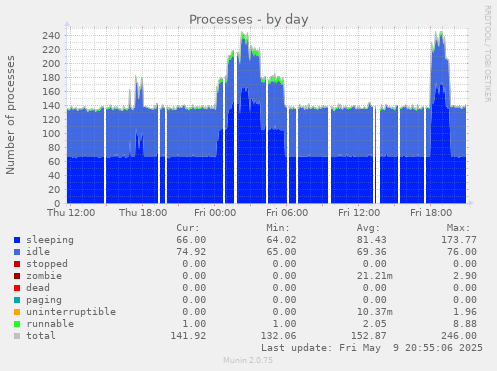The width and height of the screenshot is (497, 371).
Task: Click the 240 y-axis tick label
Action: 51,36
